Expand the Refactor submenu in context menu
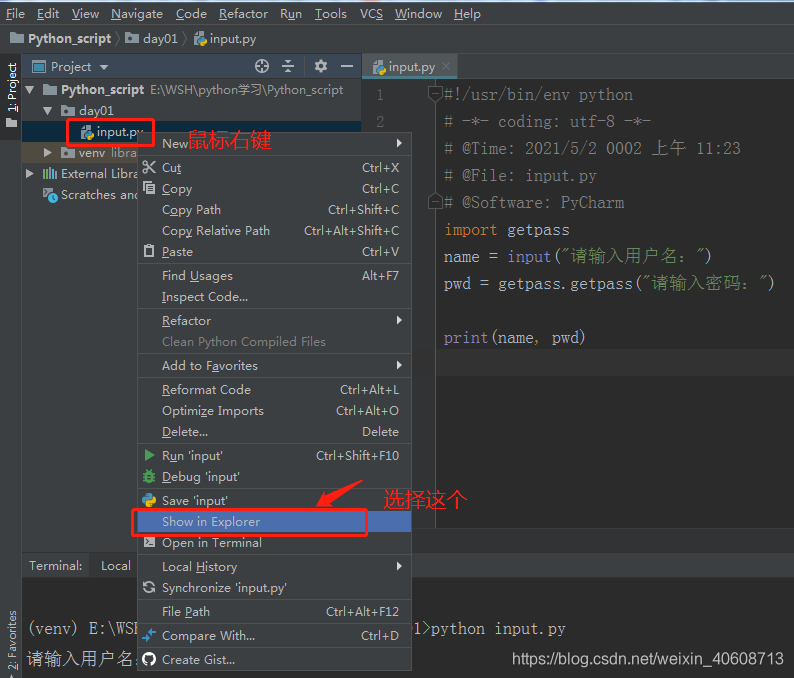 click(x=399, y=320)
